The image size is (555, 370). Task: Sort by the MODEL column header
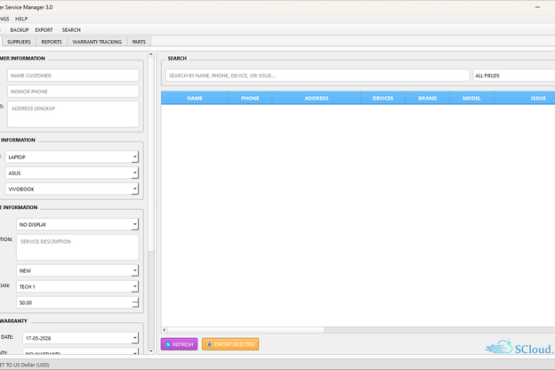click(471, 98)
